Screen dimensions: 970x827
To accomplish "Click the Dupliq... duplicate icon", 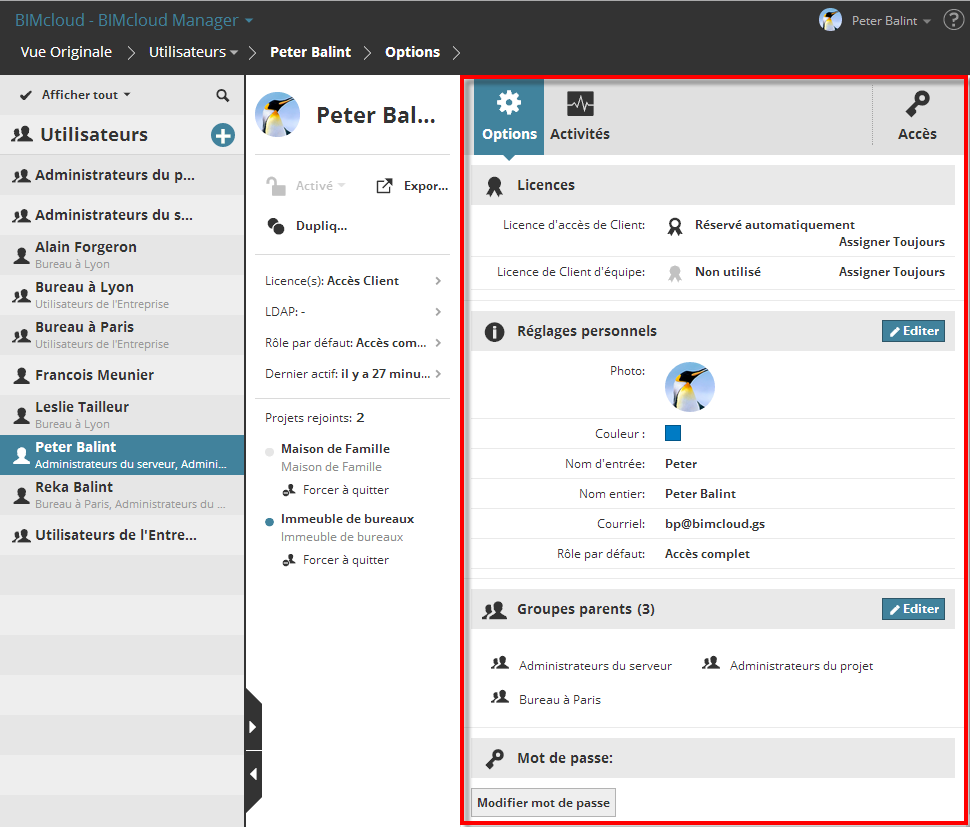I will [x=276, y=226].
